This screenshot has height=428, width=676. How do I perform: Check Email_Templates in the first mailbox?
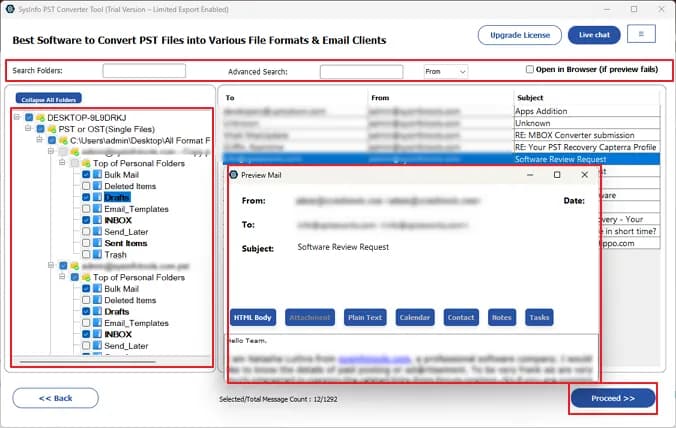pos(86,209)
